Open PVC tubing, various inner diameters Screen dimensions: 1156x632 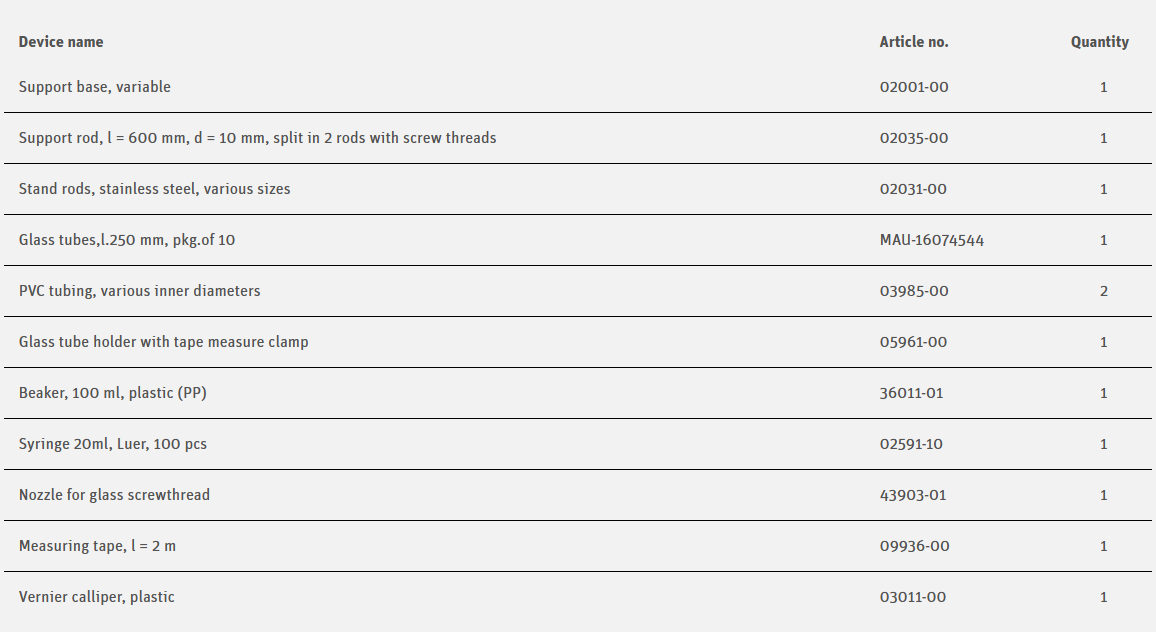139,291
